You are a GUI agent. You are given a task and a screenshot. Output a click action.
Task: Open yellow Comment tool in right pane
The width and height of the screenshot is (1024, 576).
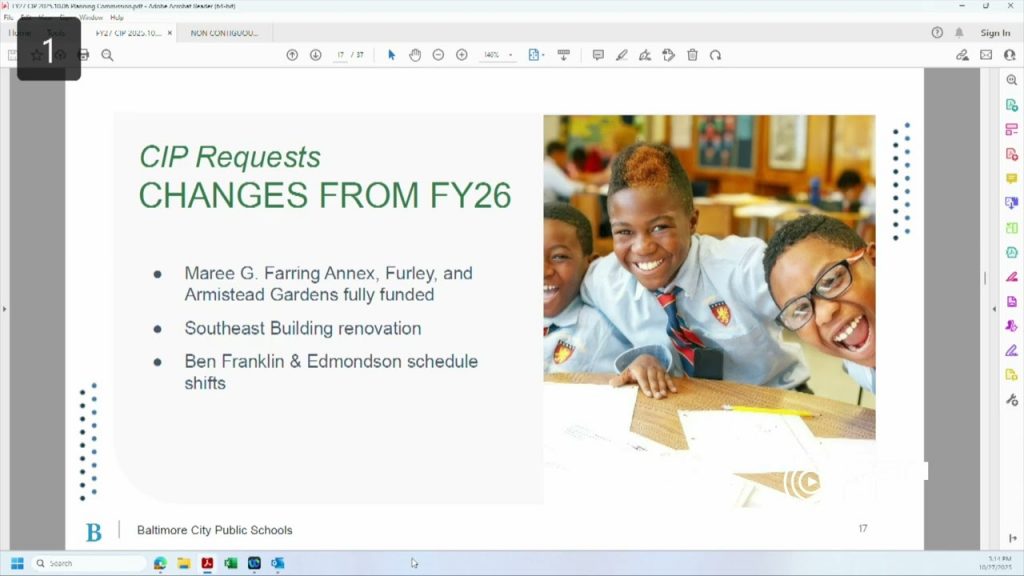(x=1012, y=178)
